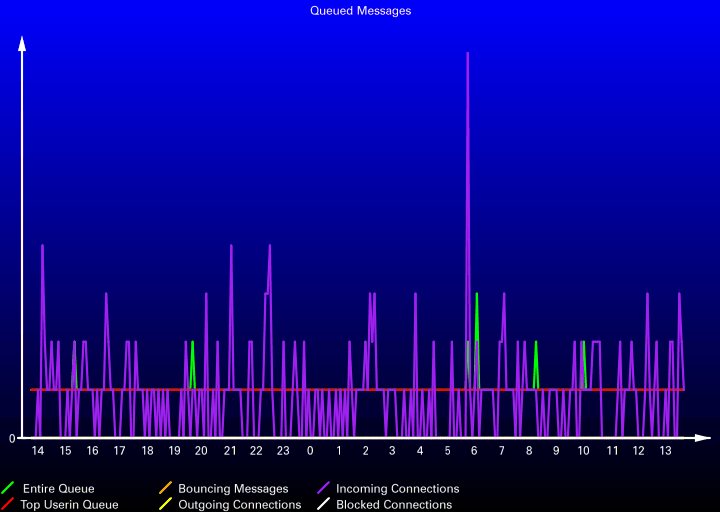This screenshot has height=512, width=720.
Task: Select the Blocked Connections legend label
Action: click(x=394, y=505)
